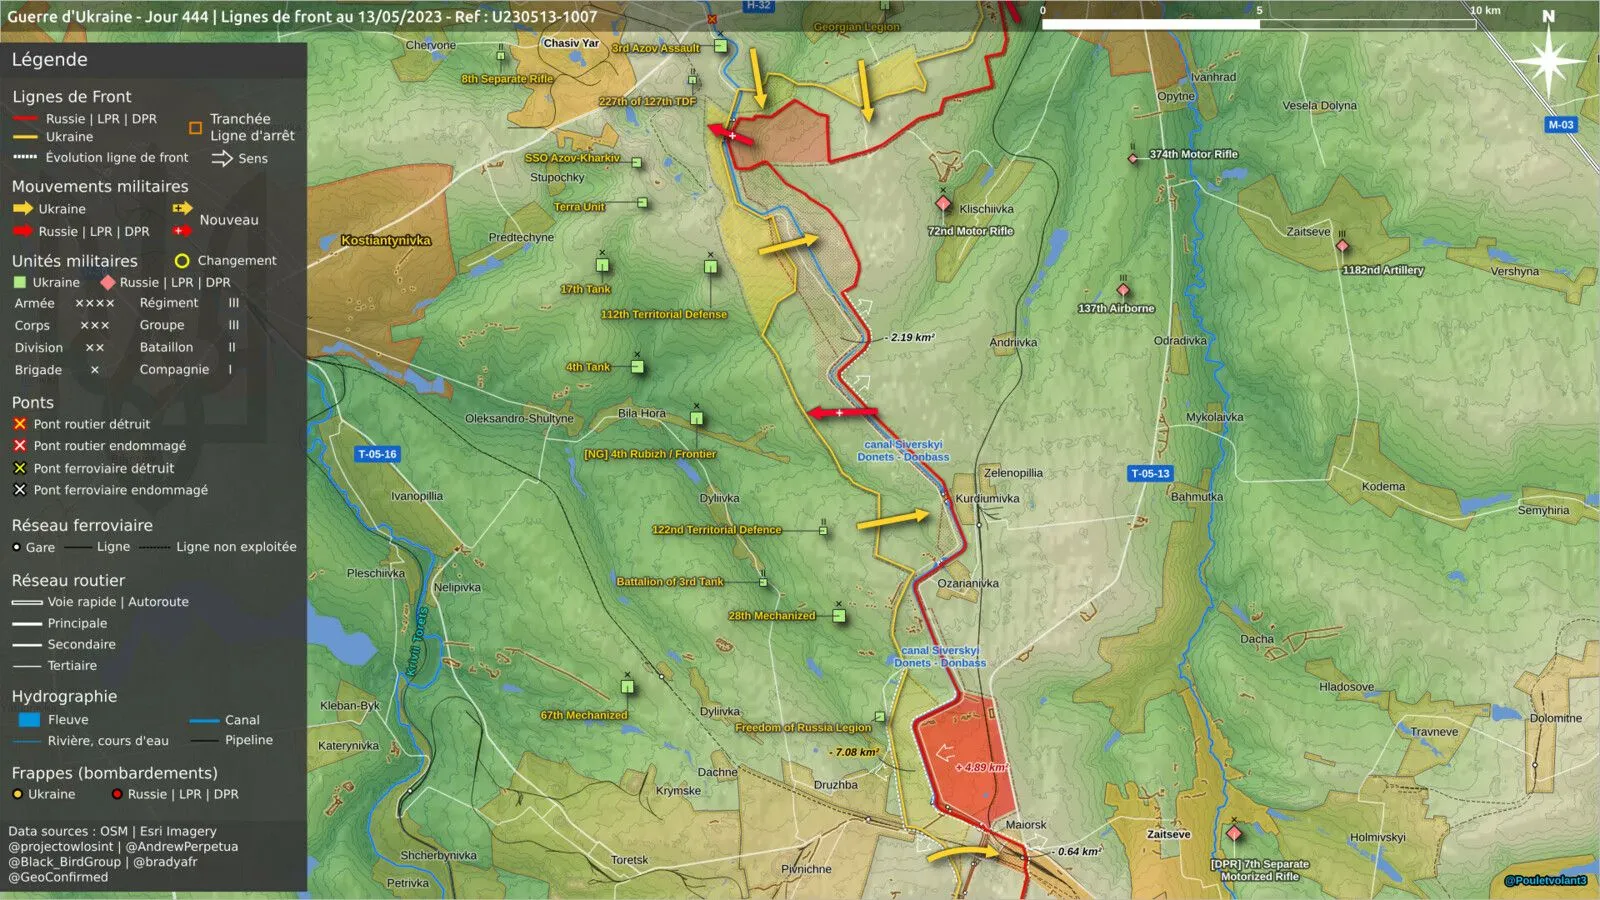The width and height of the screenshot is (1600, 900).
Task: Select the 72nd Motor Rifle diamond marker
Action: pyautogui.click(x=943, y=204)
